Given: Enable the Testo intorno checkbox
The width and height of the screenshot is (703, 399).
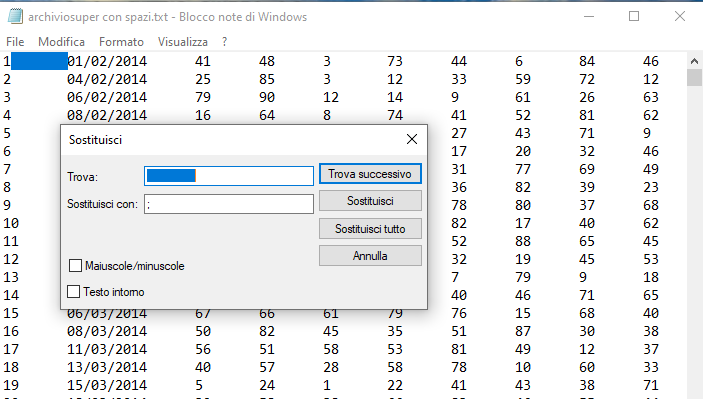Looking at the screenshot, I should pyautogui.click(x=73, y=291).
